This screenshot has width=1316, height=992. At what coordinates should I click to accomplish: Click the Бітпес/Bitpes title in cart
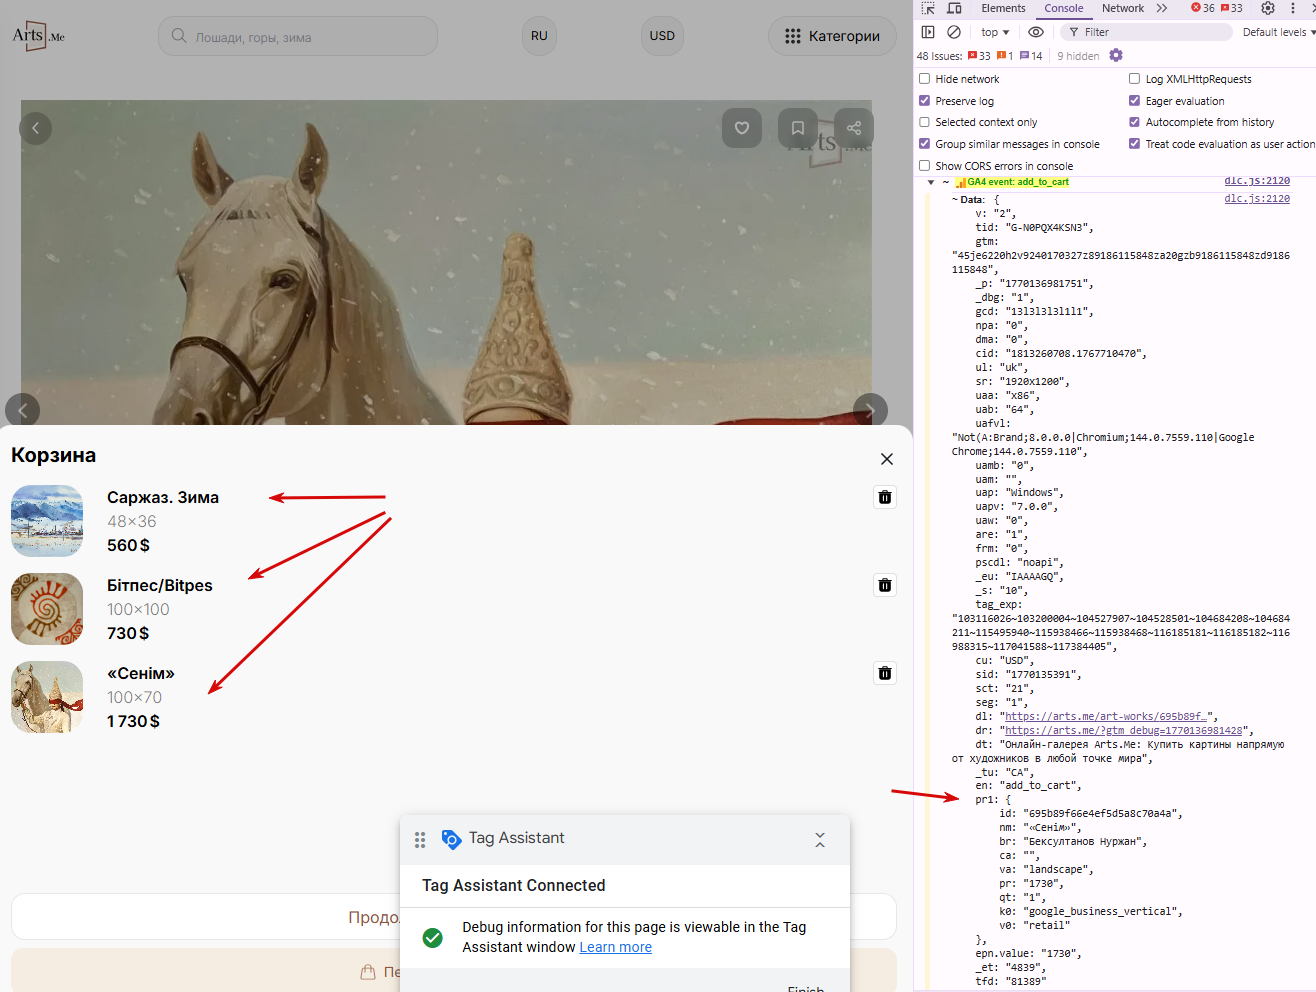click(x=160, y=585)
